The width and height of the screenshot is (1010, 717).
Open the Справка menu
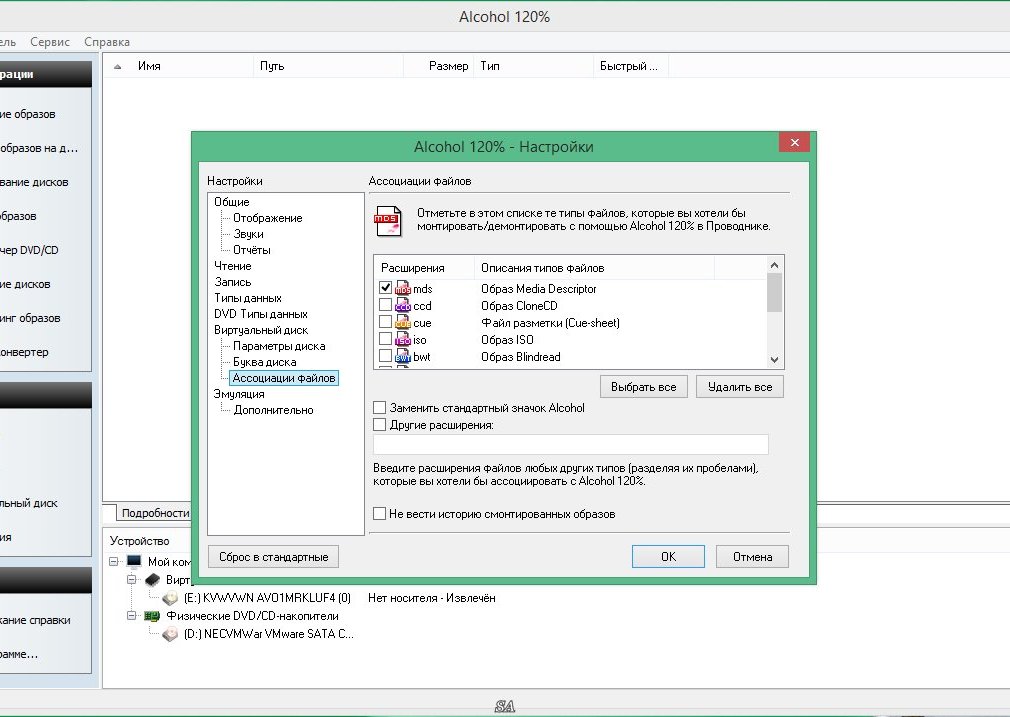107,42
